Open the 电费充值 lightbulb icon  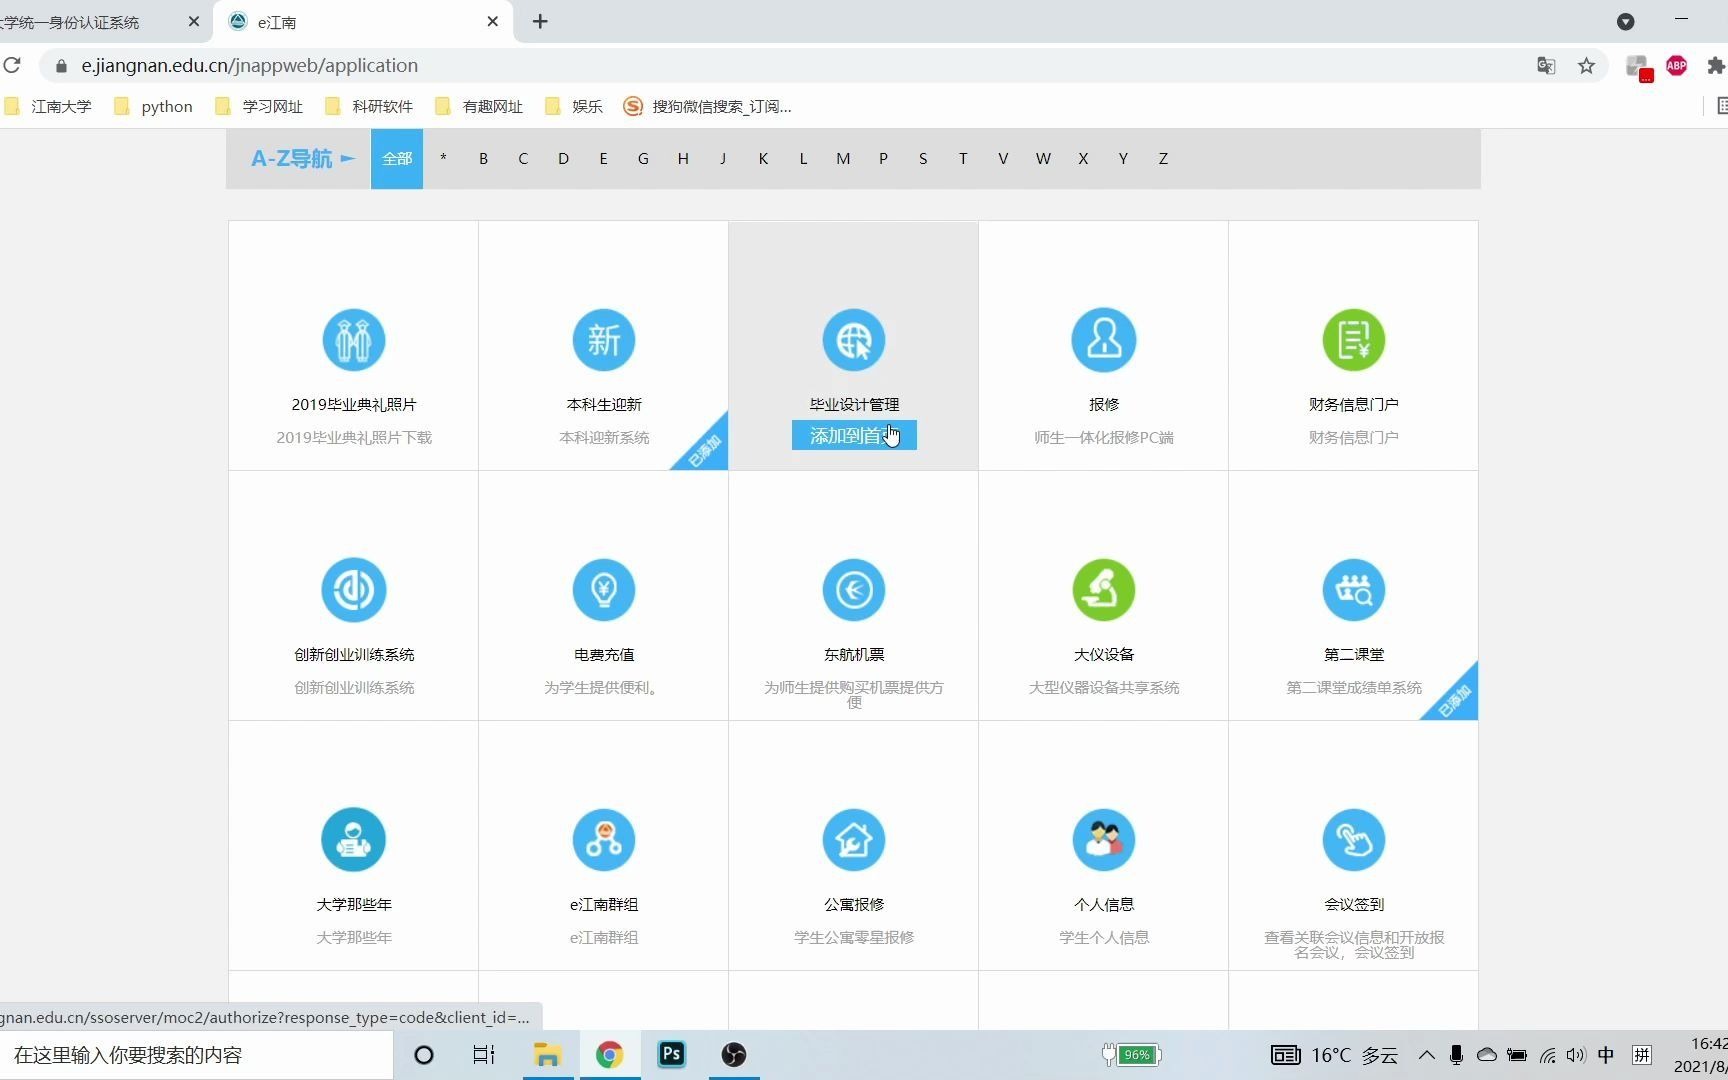click(604, 590)
